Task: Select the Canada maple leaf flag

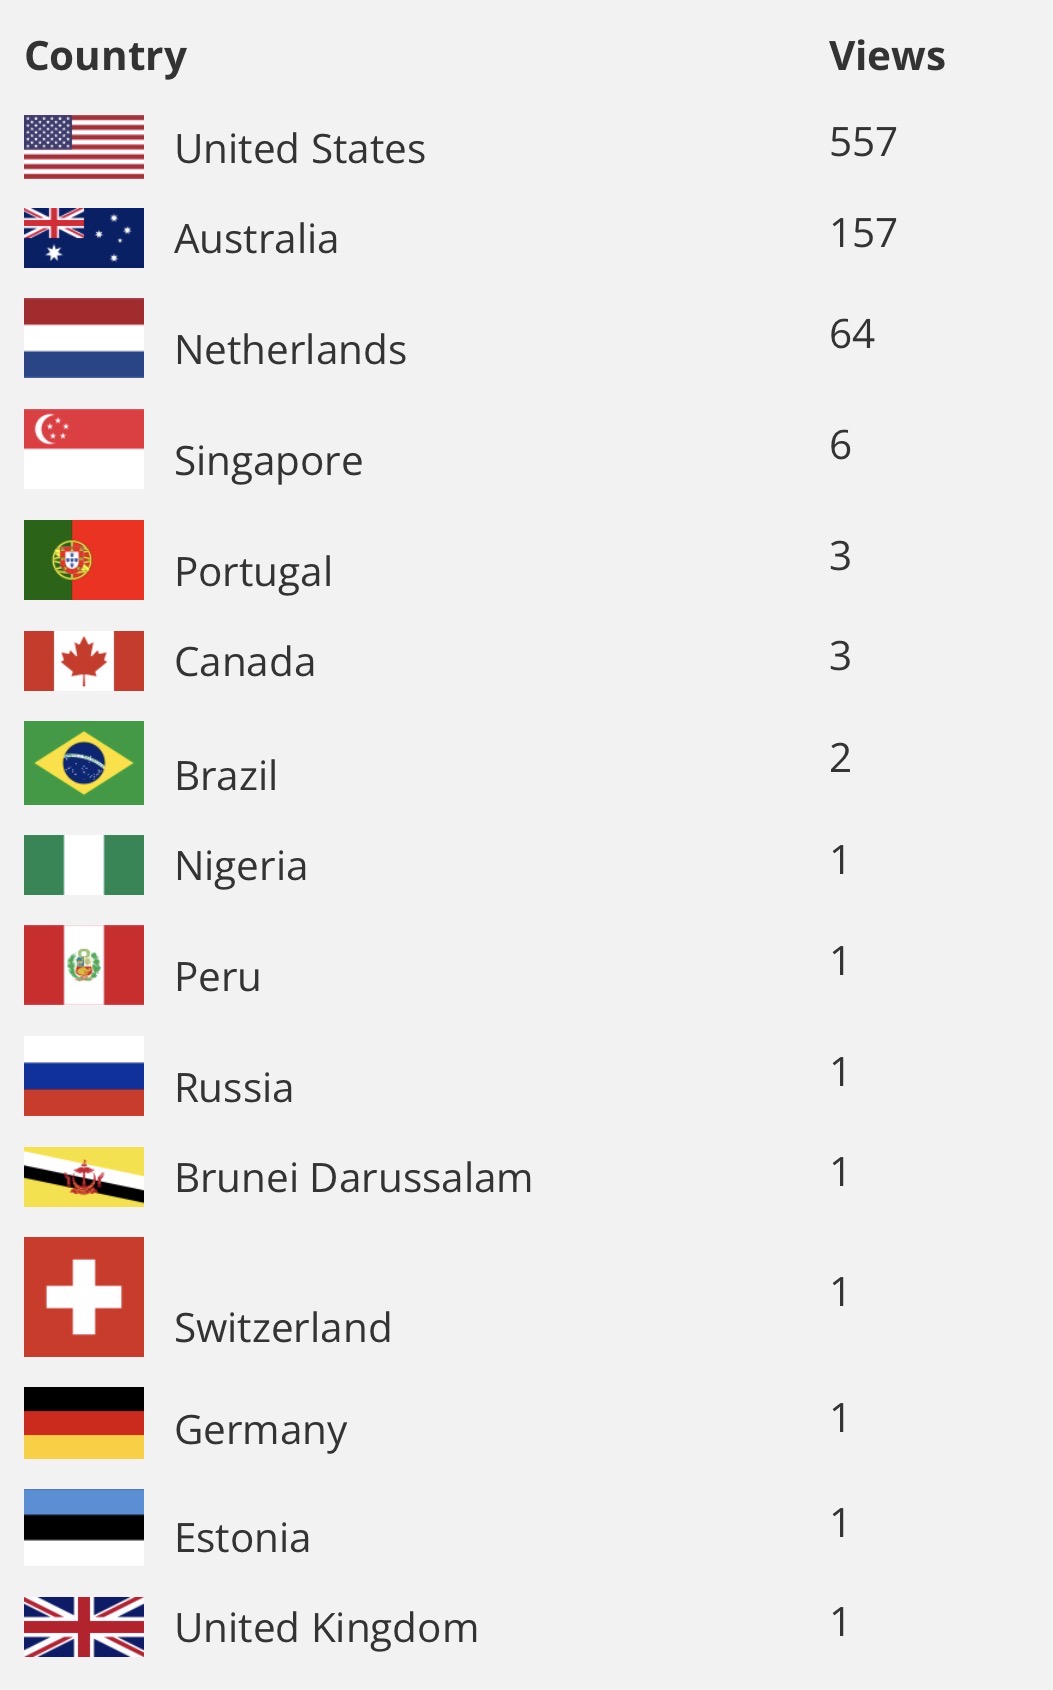Action: click(84, 661)
